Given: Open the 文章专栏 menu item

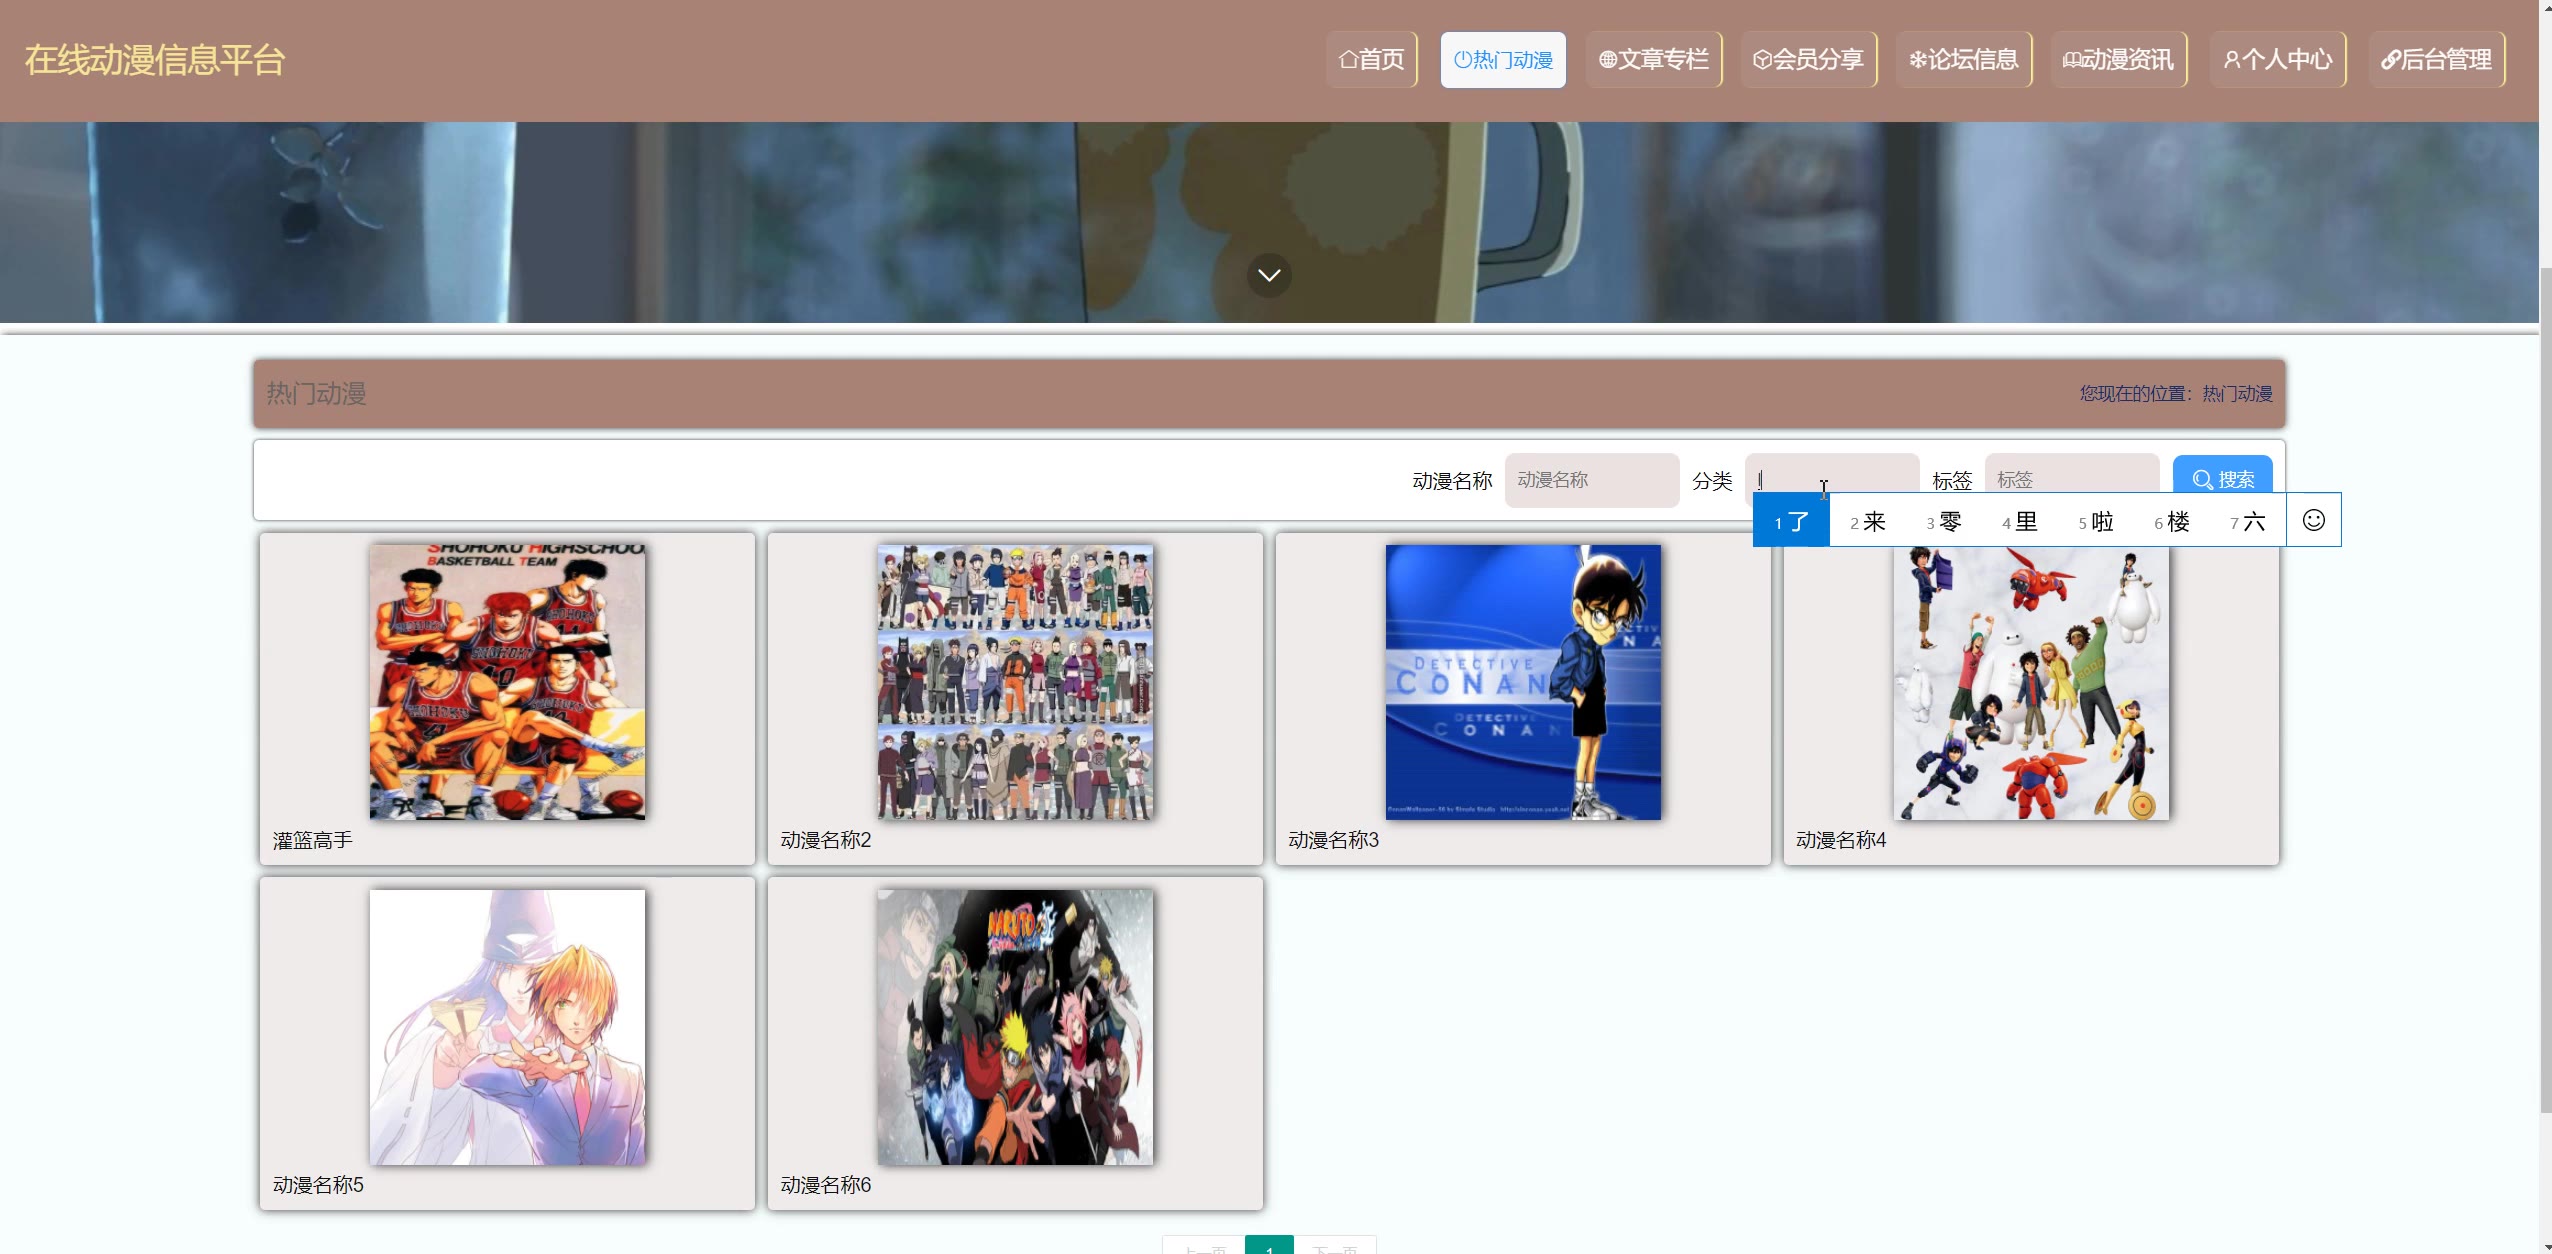Looking at the screenshot, I should pyautogui.click(x=1654, y=60).
